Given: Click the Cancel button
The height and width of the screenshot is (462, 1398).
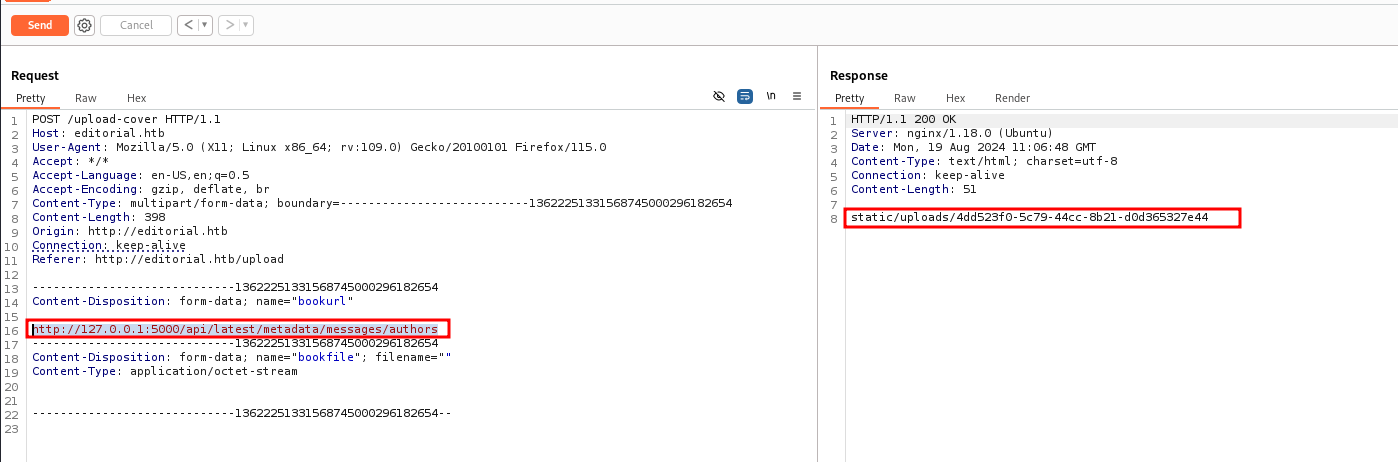Looking at the screenshot, I should tap(136, 25).
